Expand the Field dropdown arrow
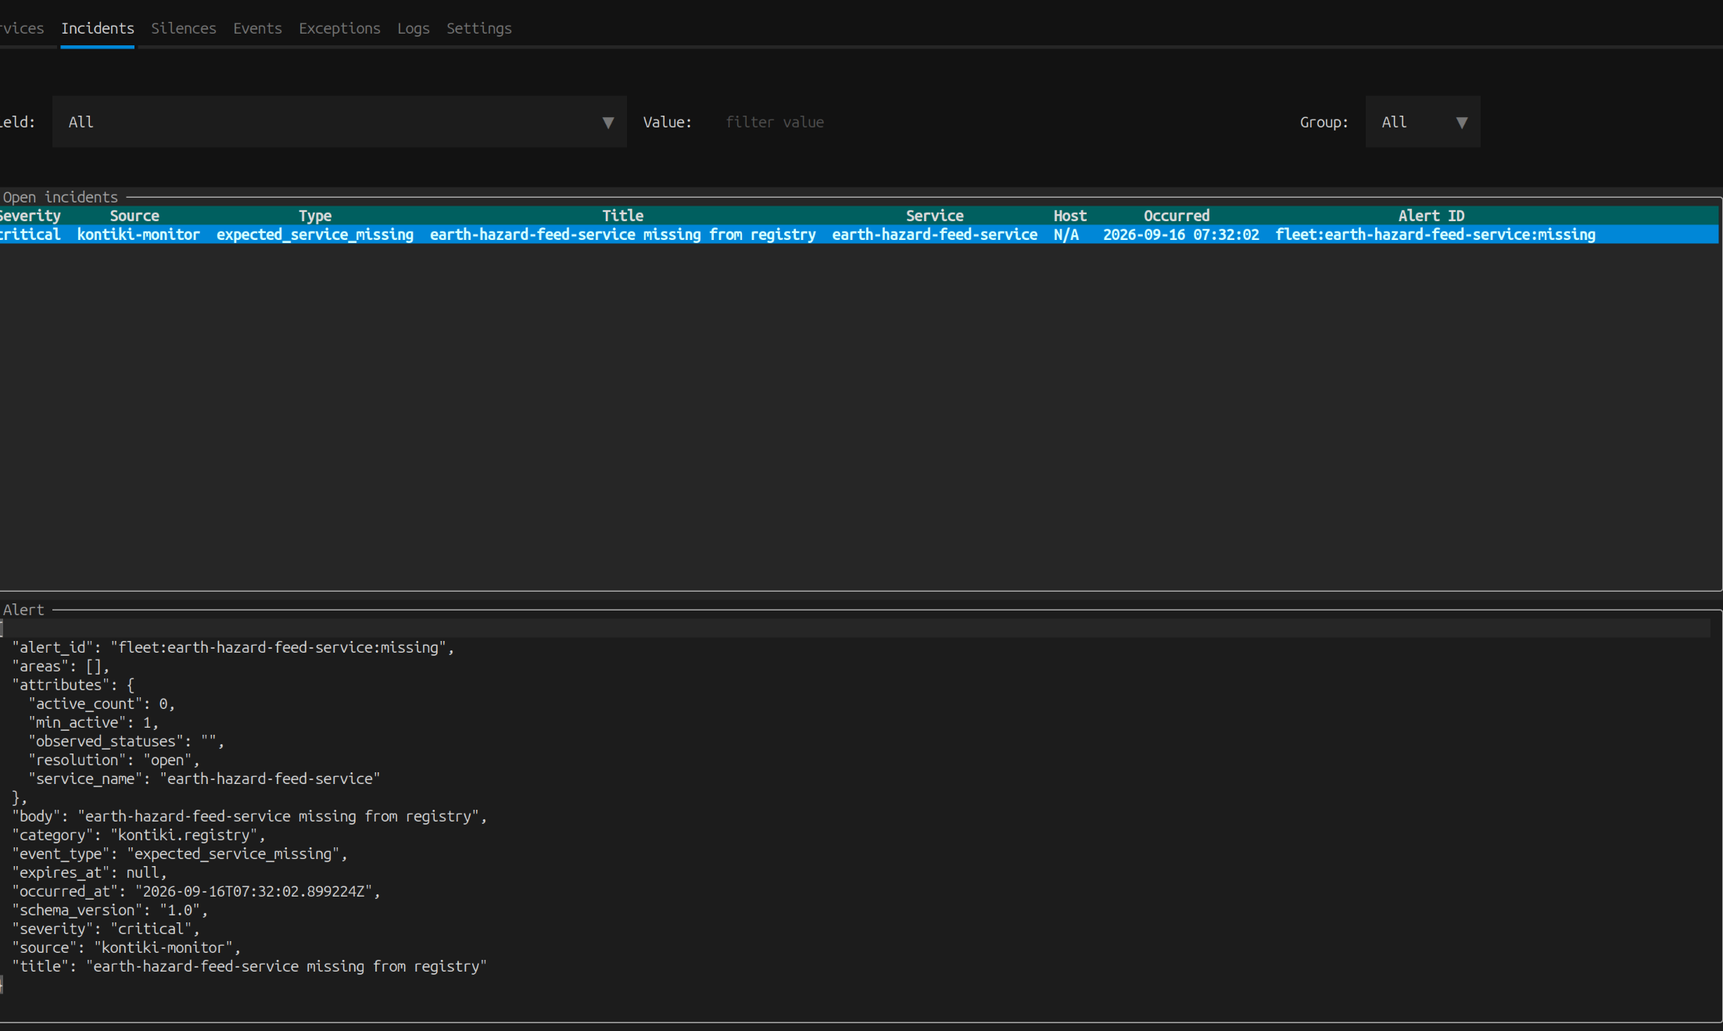 [607, 122]
